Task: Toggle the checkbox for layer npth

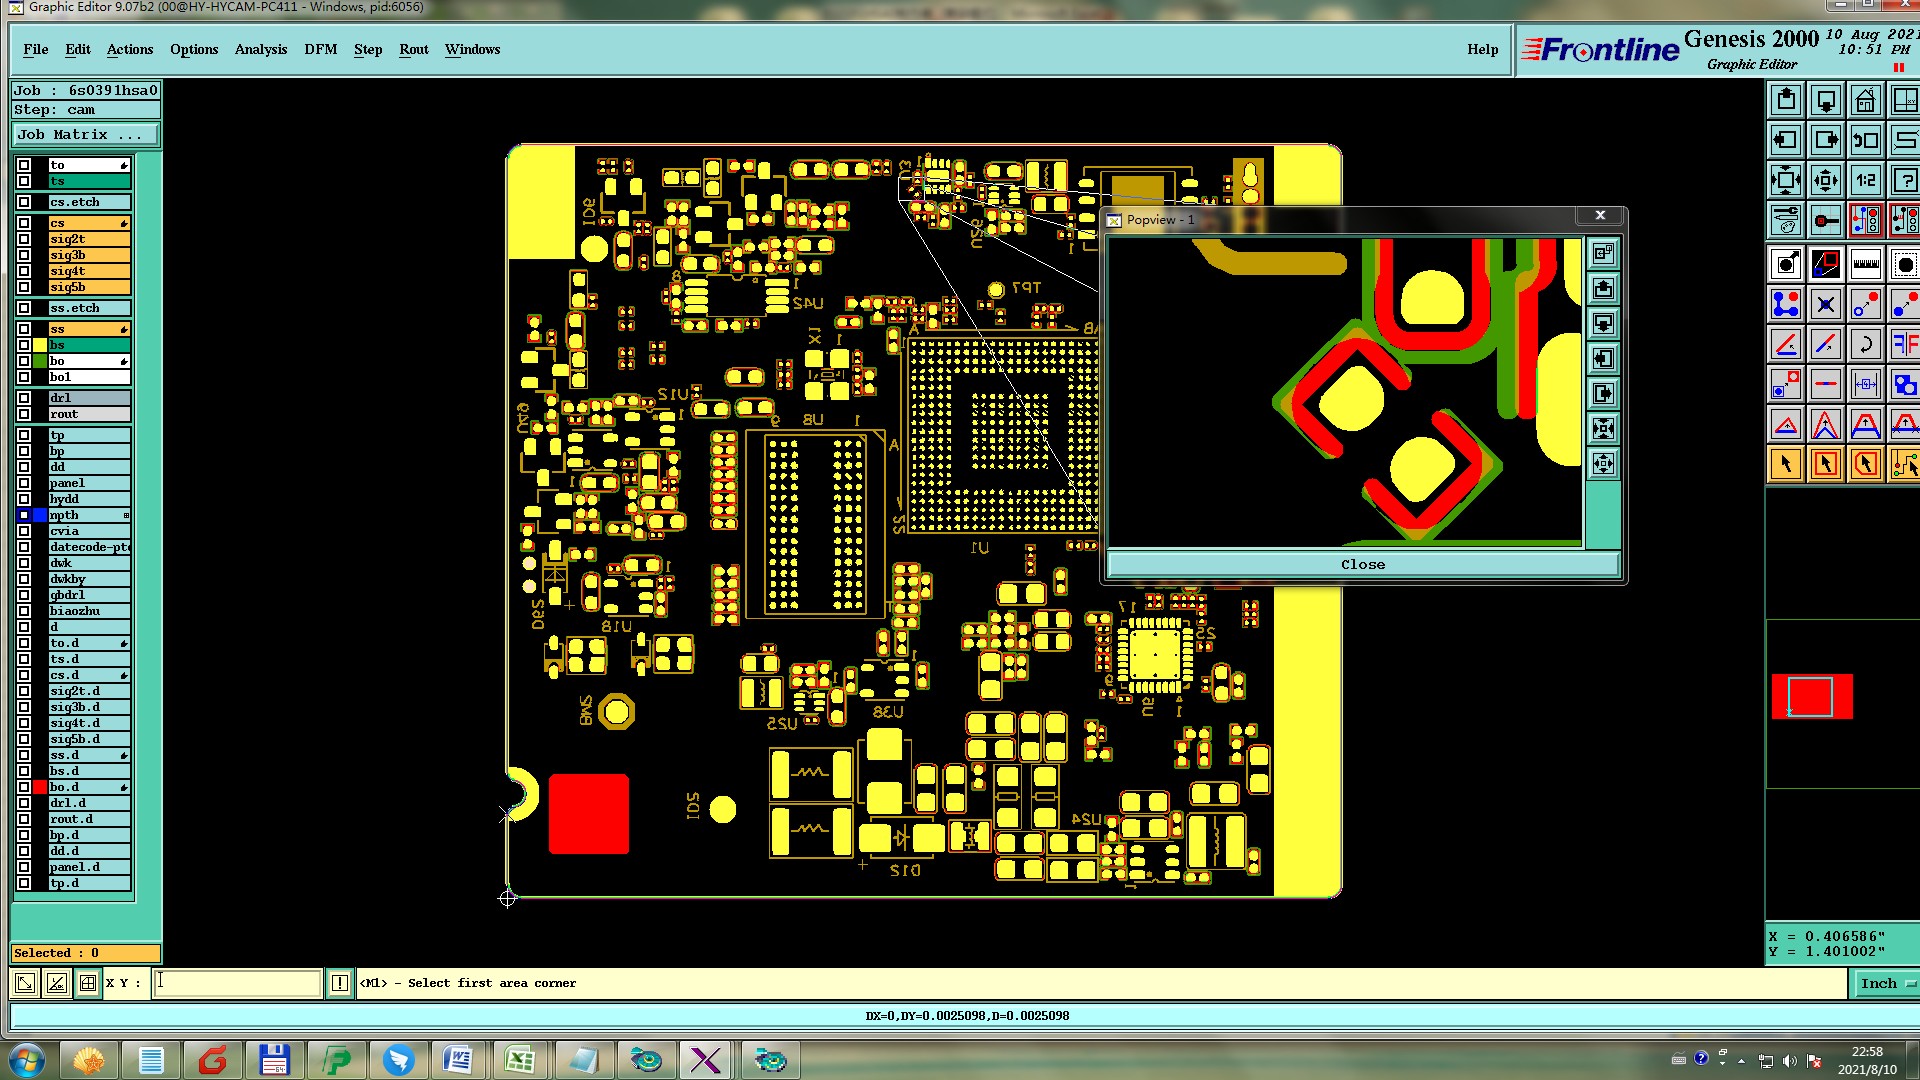Action: pyautogui.click(x=24, y=515)
